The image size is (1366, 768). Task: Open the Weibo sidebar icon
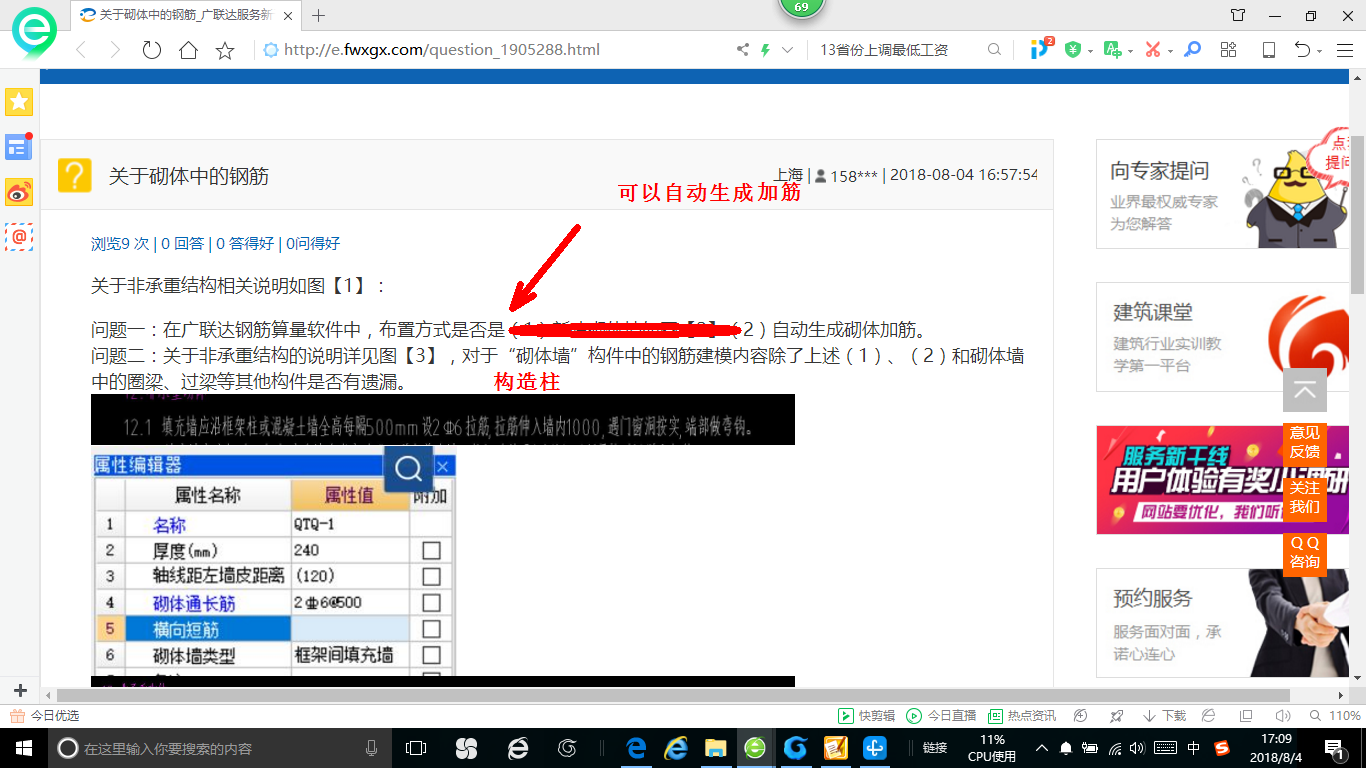pyautogui.click(x=19, y=192)
